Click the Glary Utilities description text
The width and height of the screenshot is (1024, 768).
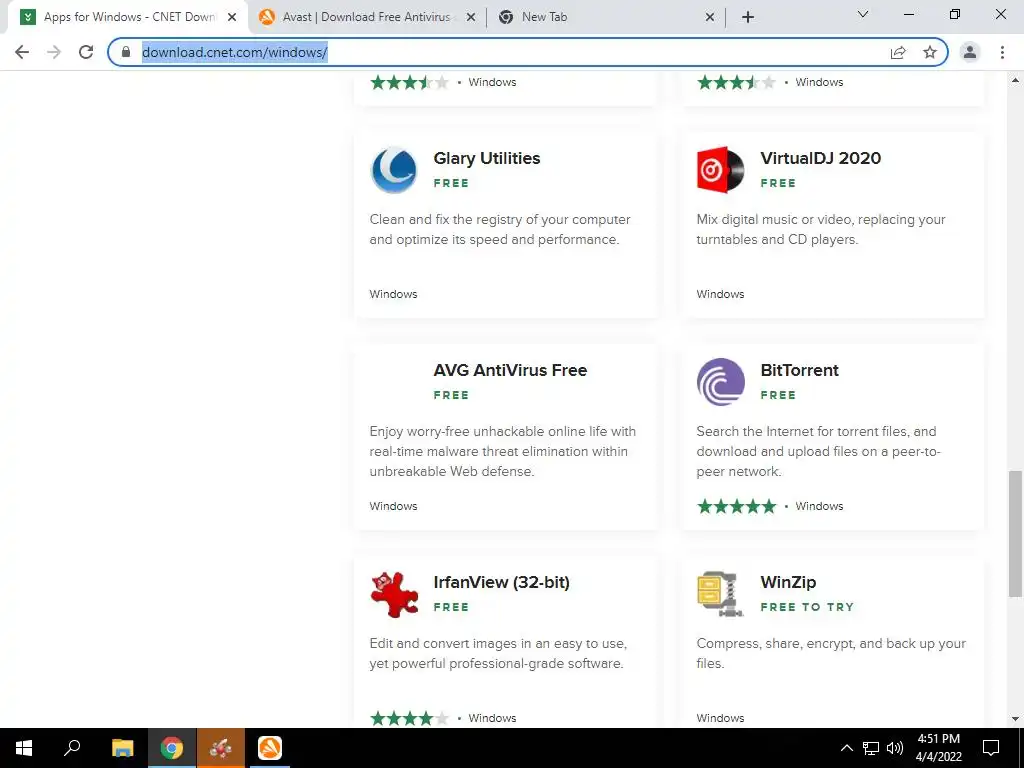click(500, 229)
